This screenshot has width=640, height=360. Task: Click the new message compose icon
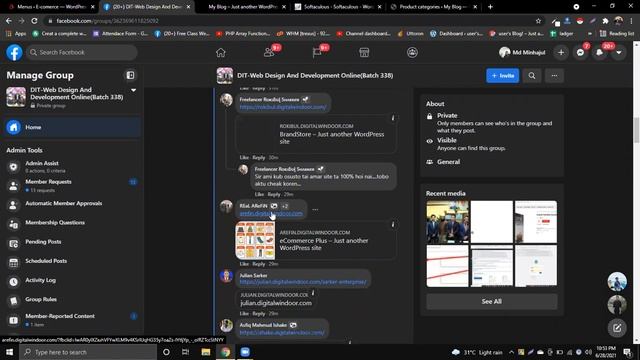[617, 327]
